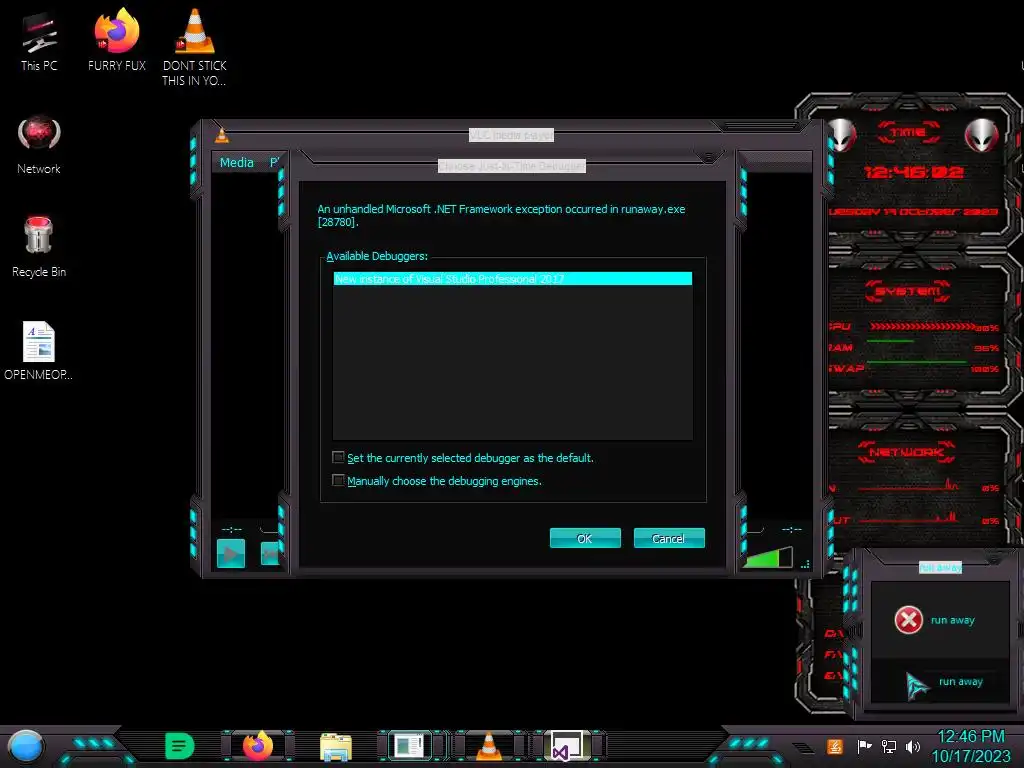1024x768 pixels.
Task: Click Play button in VLC window
Action: click(231, 554)
